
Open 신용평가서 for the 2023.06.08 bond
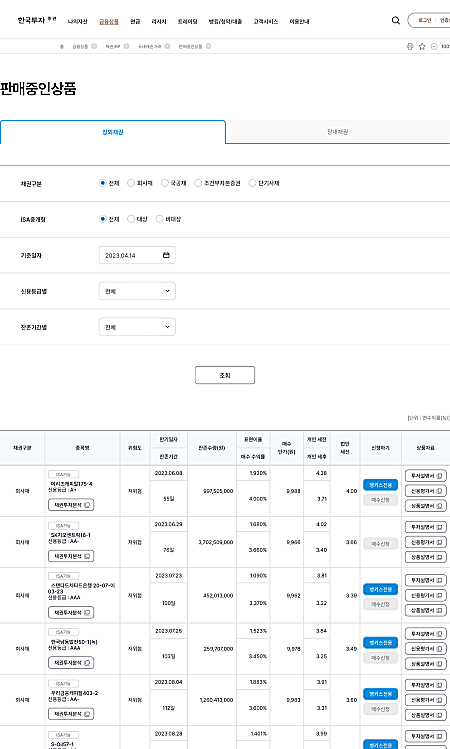click(x=426, y=491)
